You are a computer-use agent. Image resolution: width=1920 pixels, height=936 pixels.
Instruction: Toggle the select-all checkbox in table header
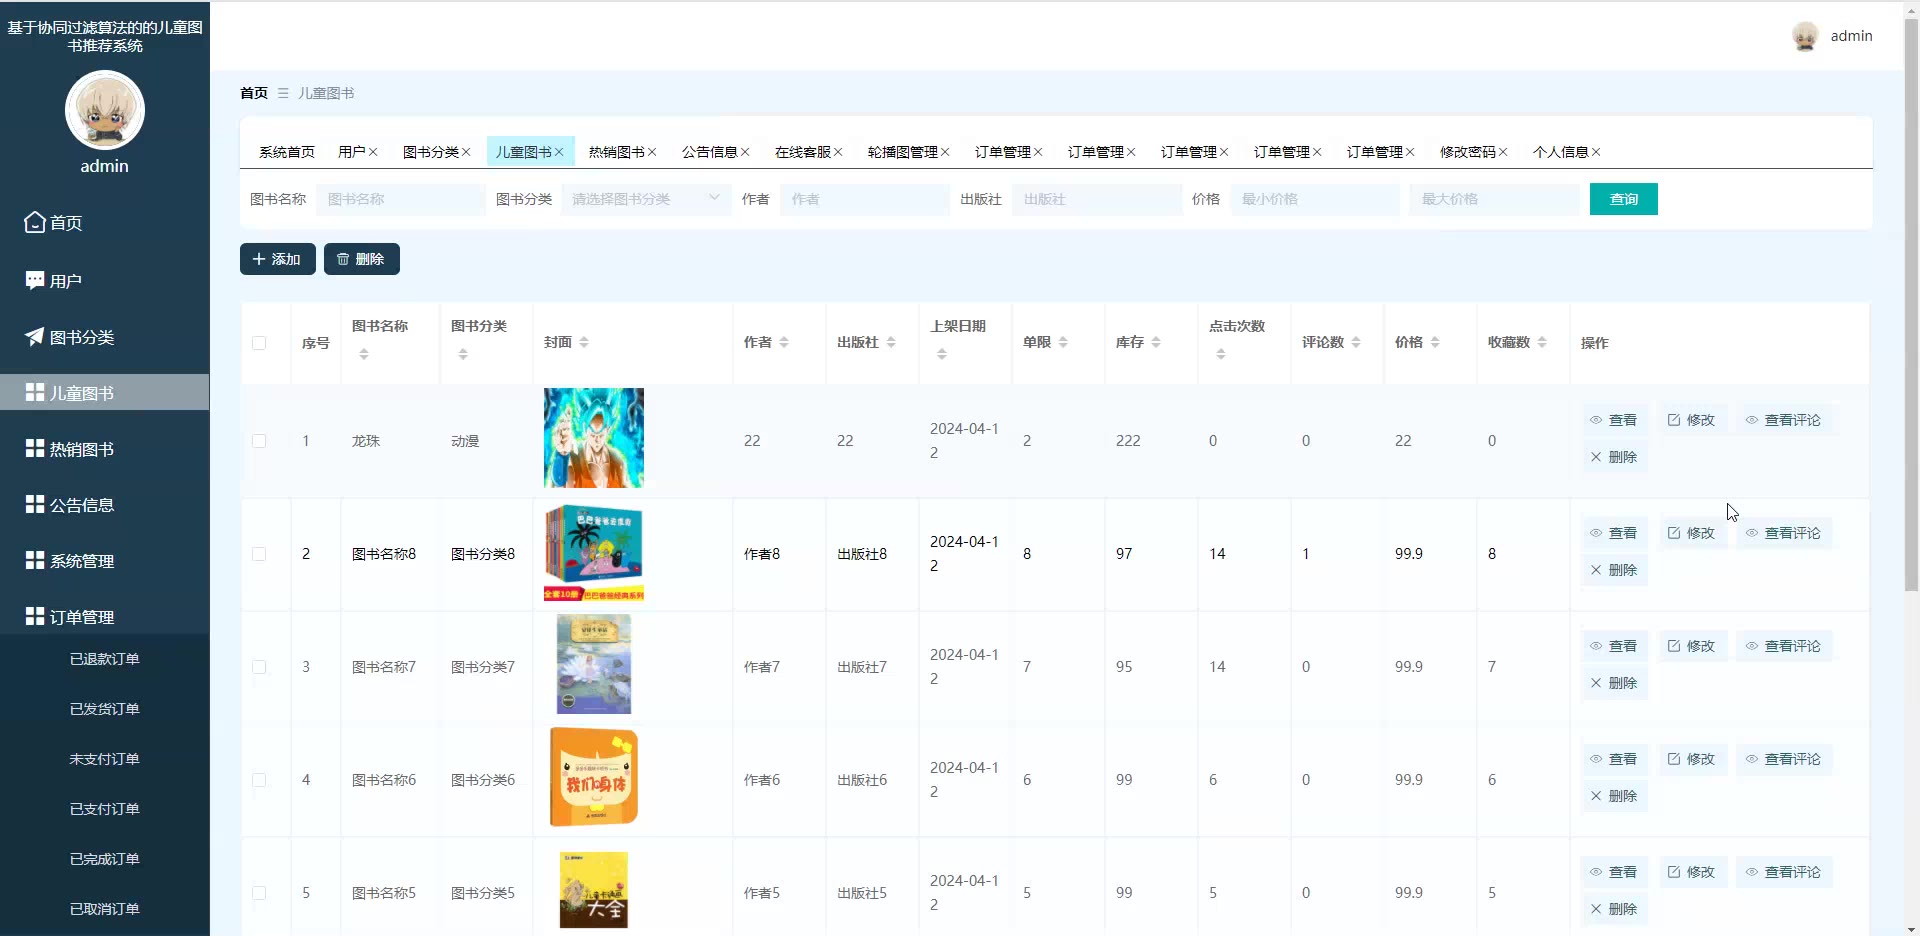click(259, 343)
